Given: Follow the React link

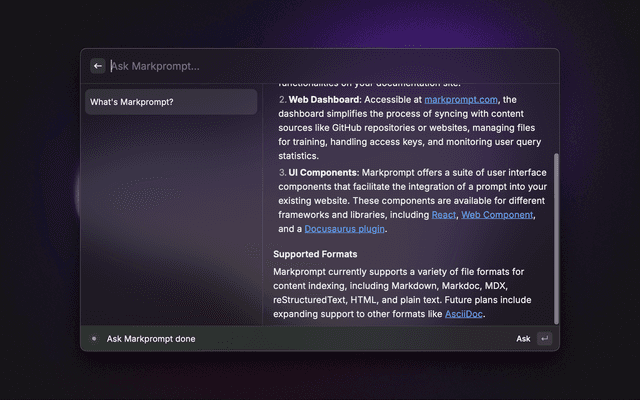Looking at the screenshot, I should (x=443, y=215).
